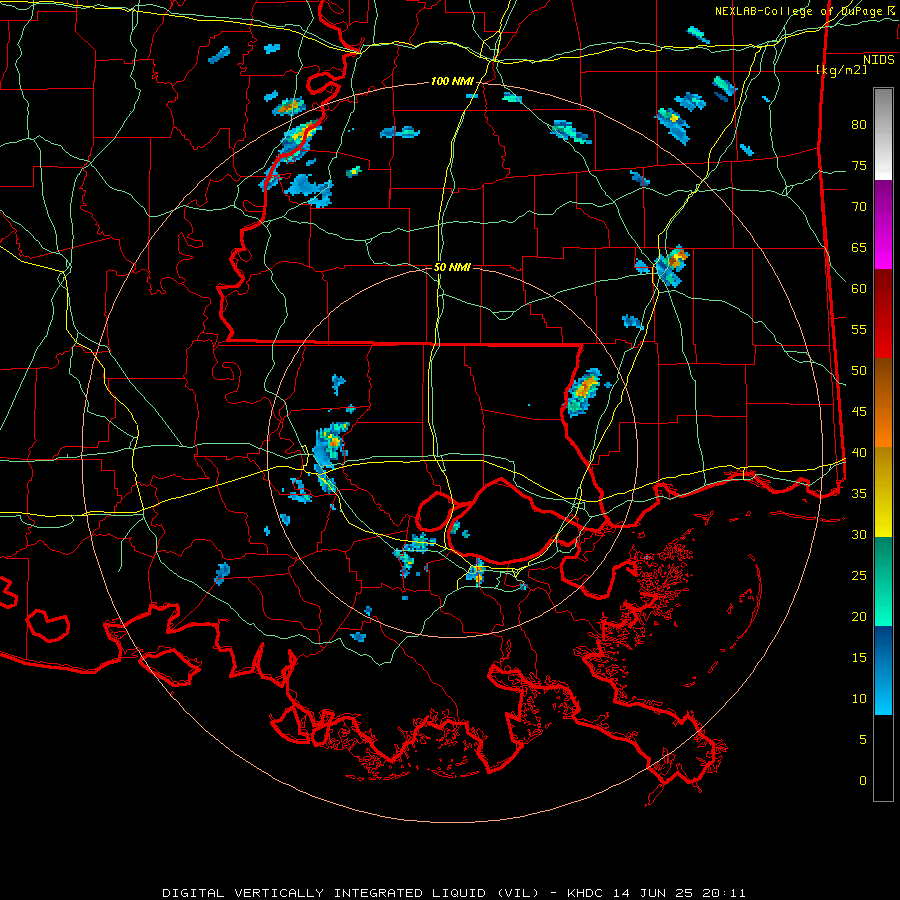Click the KHDC station identifier in the caption
Viewport: 900px width, 900px height.
pyautogui.click(x=584, y=893)
